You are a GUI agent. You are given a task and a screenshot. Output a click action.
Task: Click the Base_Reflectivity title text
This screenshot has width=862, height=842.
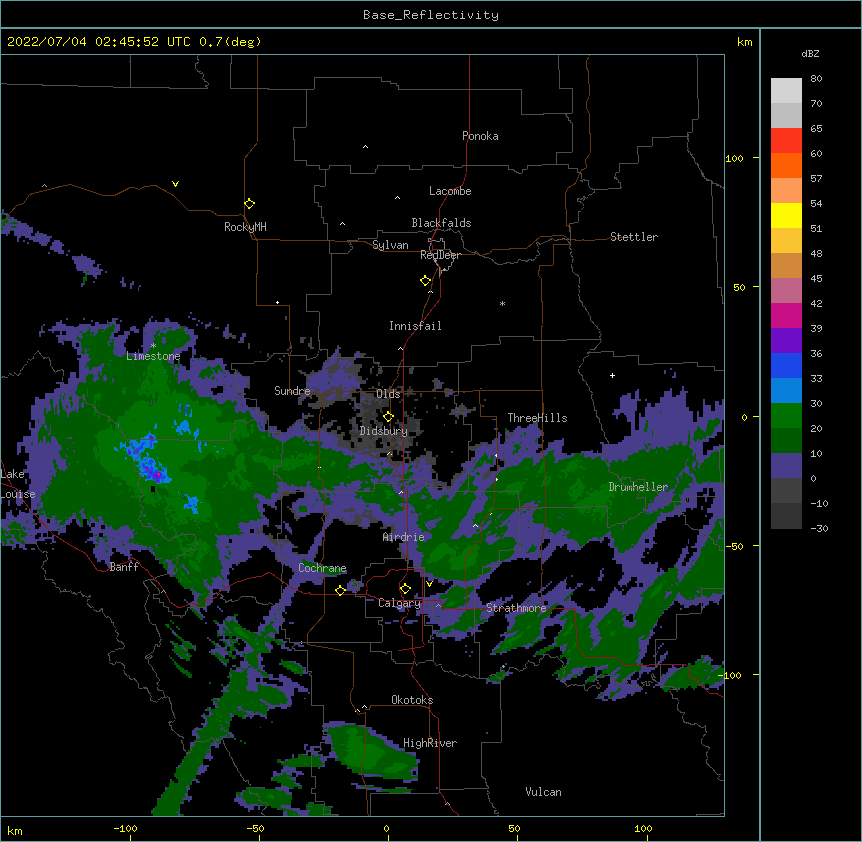(x=431, y=15)
